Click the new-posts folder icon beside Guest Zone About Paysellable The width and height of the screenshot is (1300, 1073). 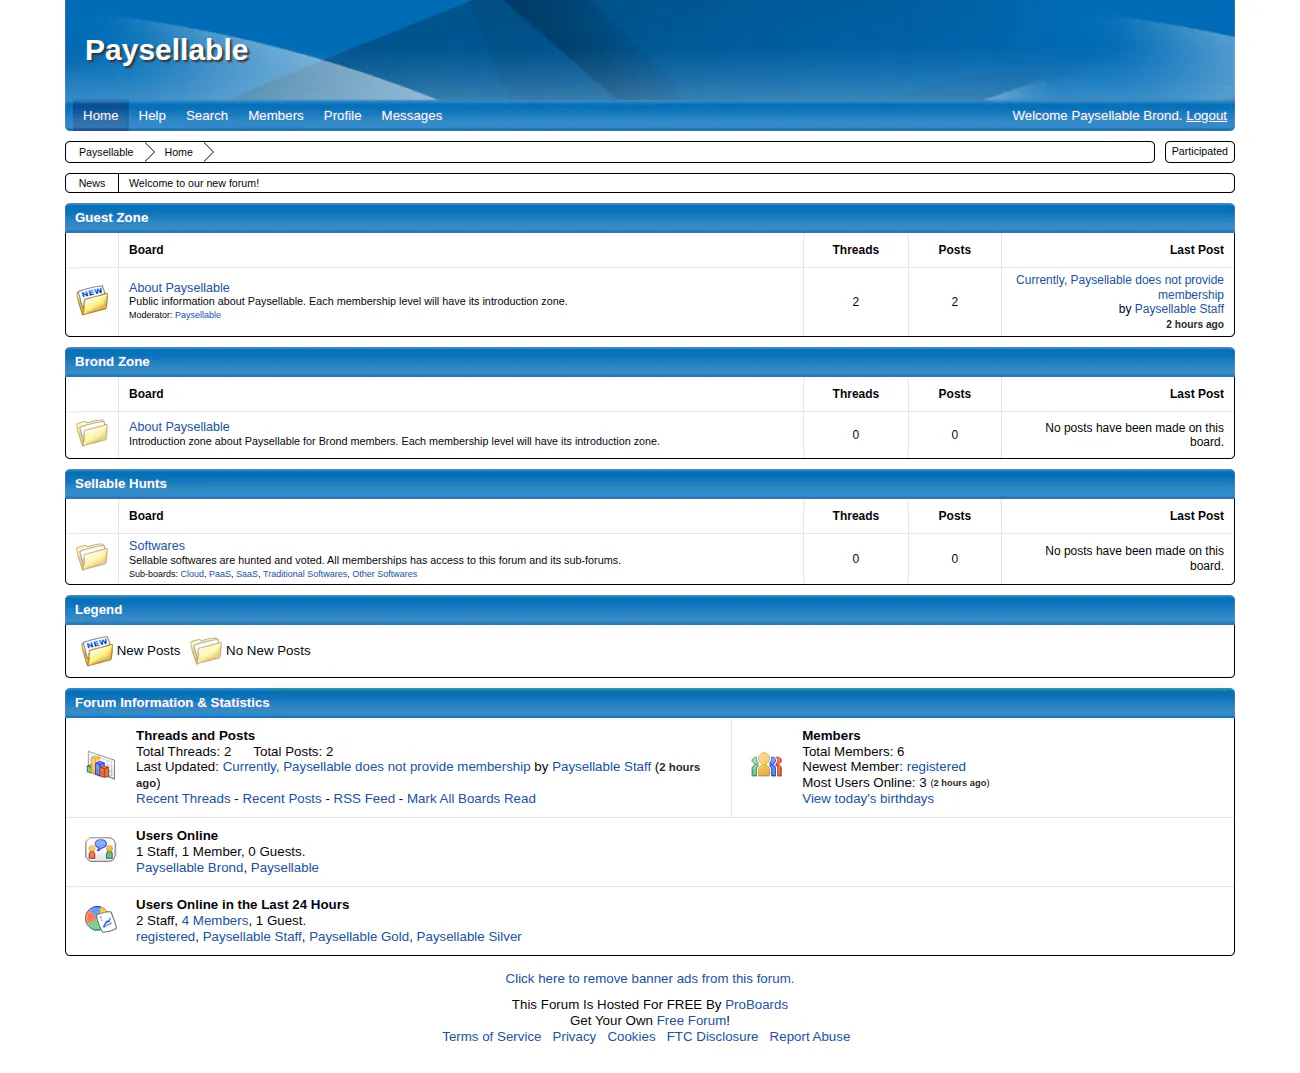point(93,300)
